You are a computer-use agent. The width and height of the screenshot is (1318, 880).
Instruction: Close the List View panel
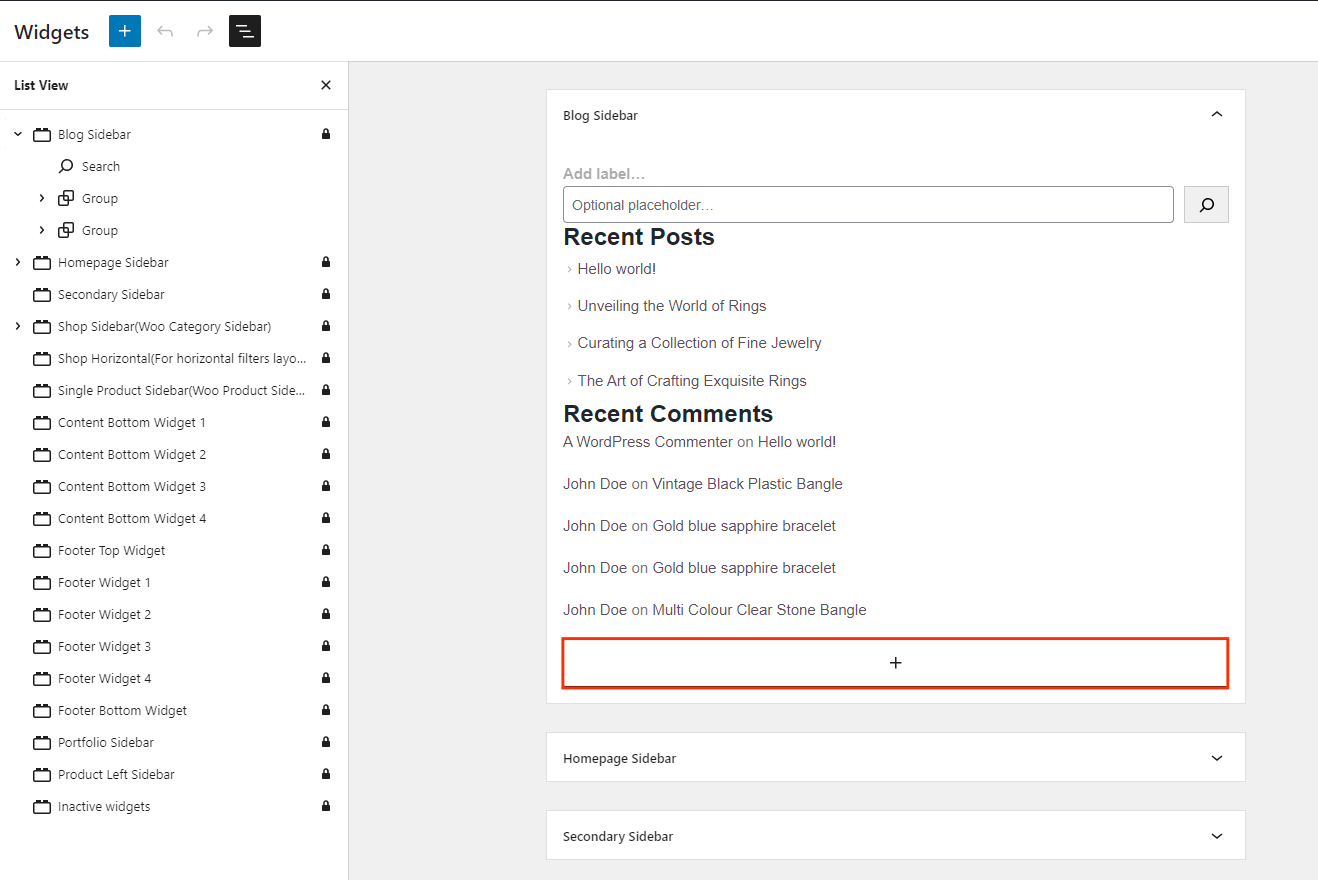(x=325, y=85)
